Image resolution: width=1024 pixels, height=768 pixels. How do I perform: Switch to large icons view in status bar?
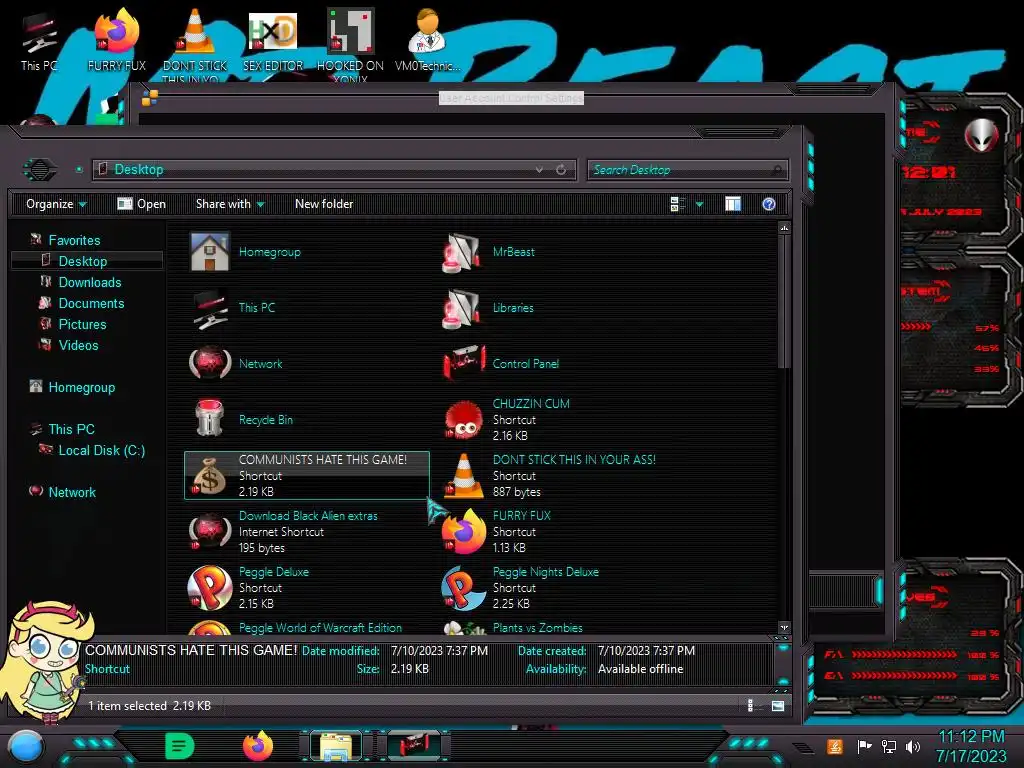[x=778, y=705]
